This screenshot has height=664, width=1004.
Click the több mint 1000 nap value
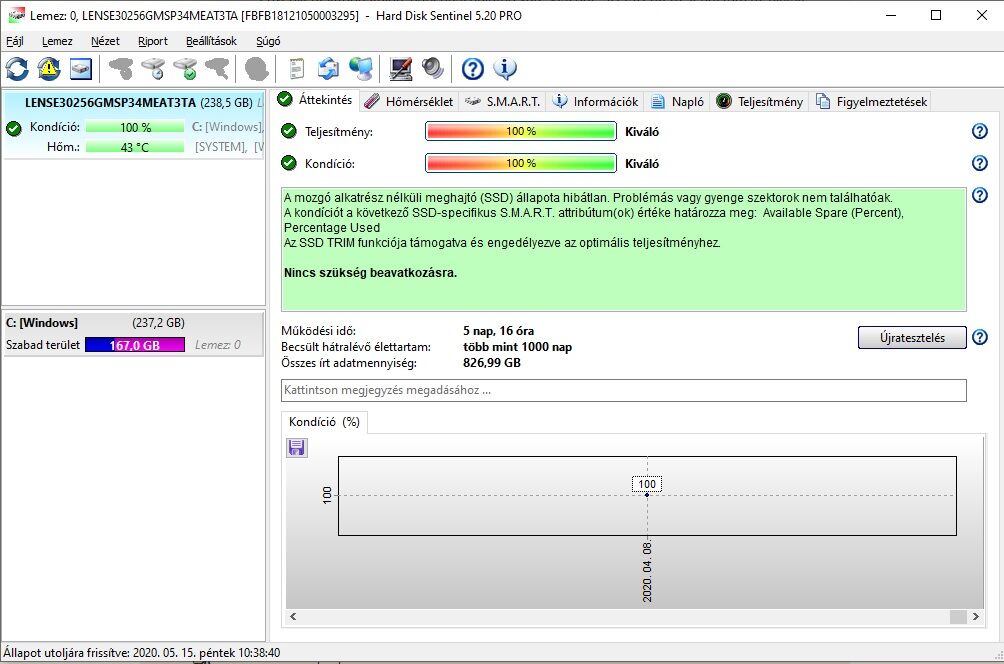[x=517, y=347]
